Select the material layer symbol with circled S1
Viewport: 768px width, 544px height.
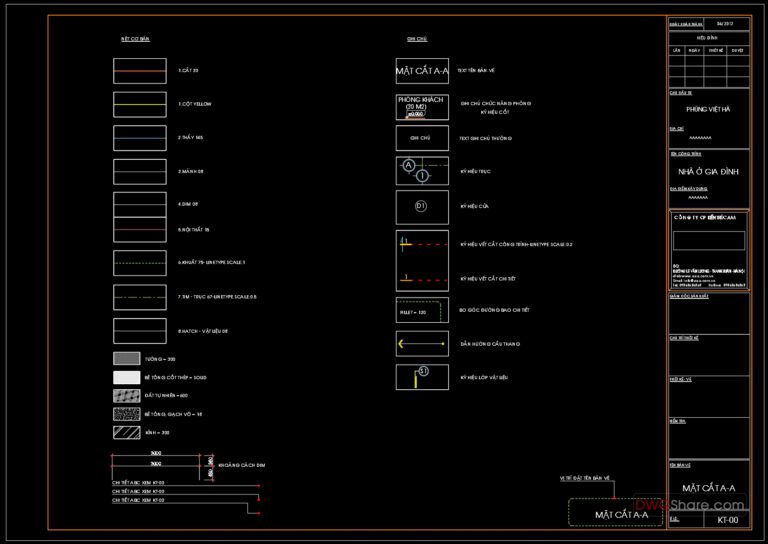coord(422,377)
